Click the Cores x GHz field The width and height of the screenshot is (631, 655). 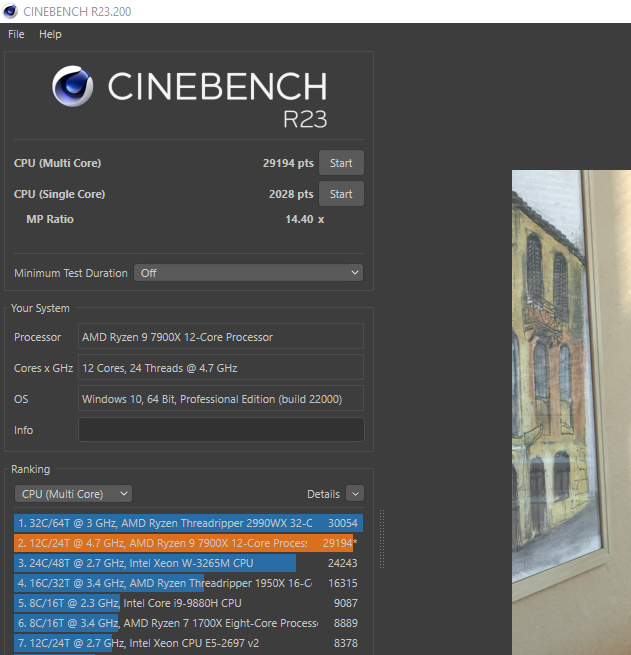tap(221, 368)
